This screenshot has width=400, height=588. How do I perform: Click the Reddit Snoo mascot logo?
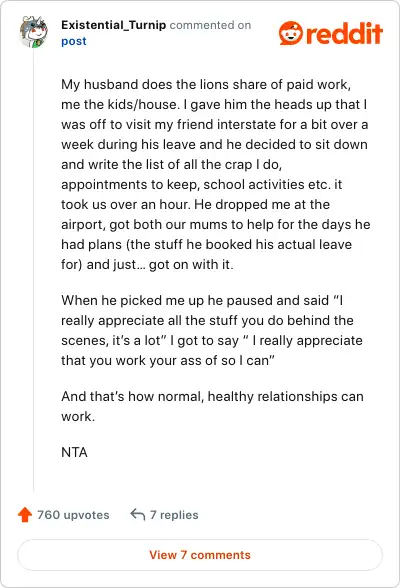(x=291, y=33)
